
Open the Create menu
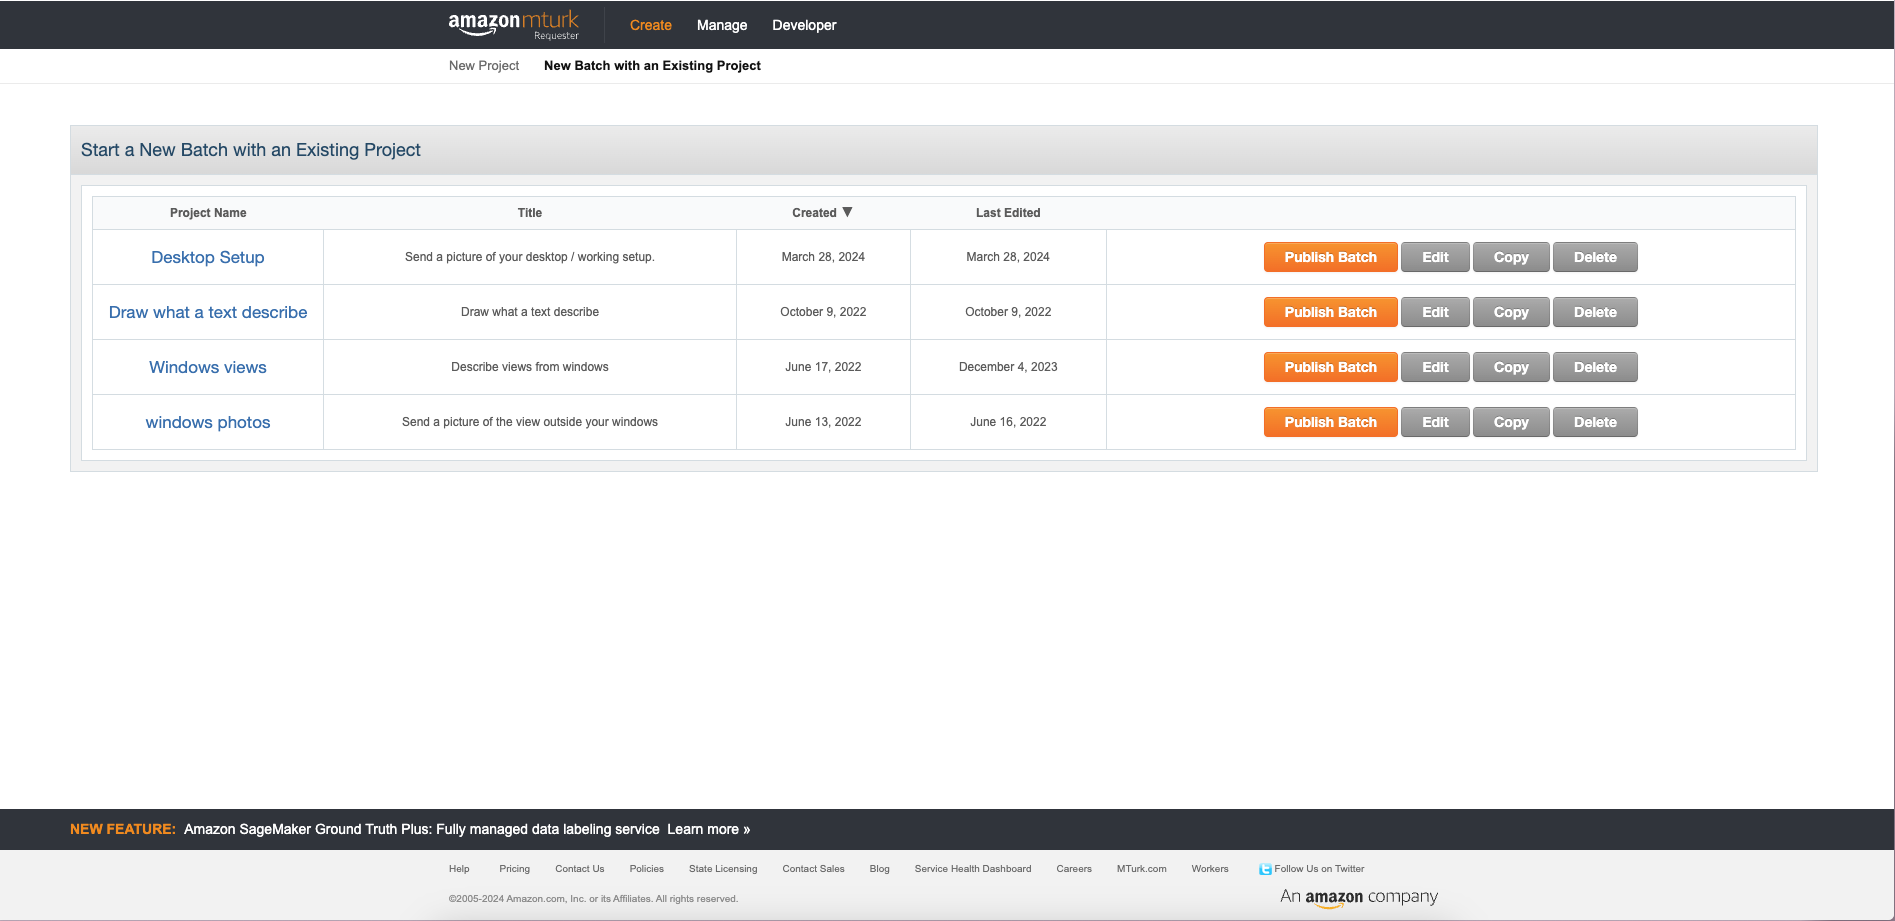click(650, 25)
